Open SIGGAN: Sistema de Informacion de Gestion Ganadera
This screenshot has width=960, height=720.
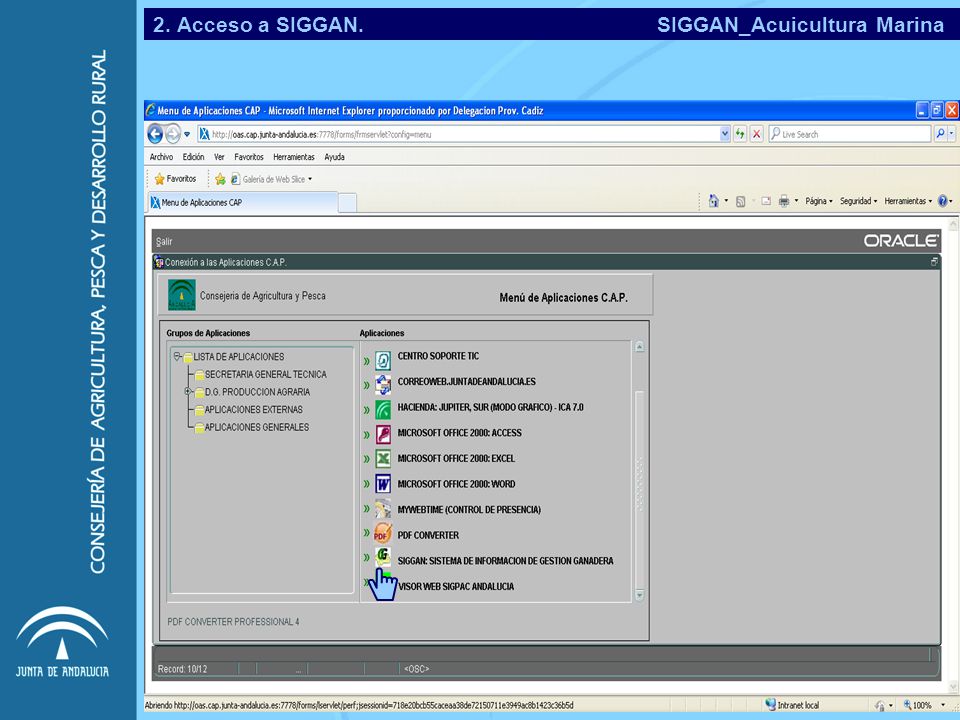[505, 561]
